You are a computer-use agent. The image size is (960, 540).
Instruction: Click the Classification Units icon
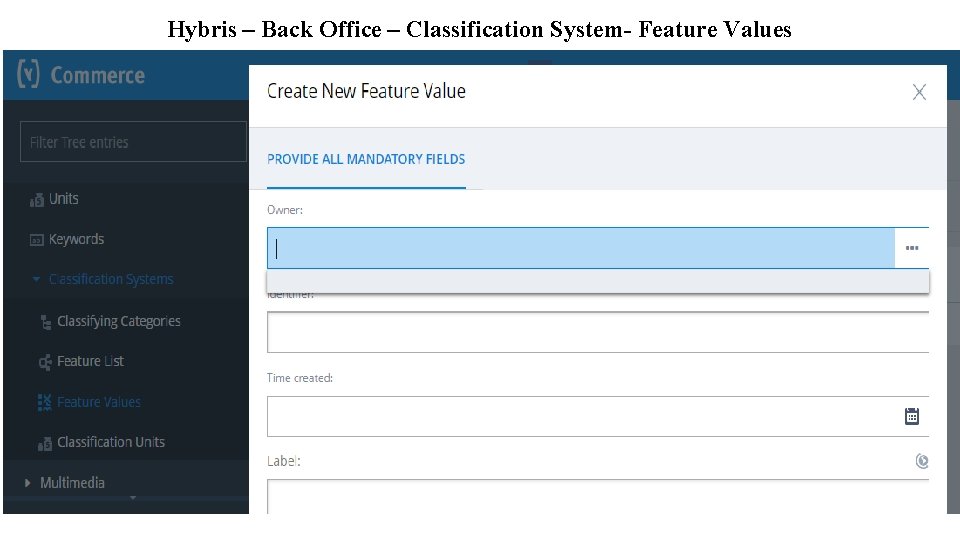[45, 443]
